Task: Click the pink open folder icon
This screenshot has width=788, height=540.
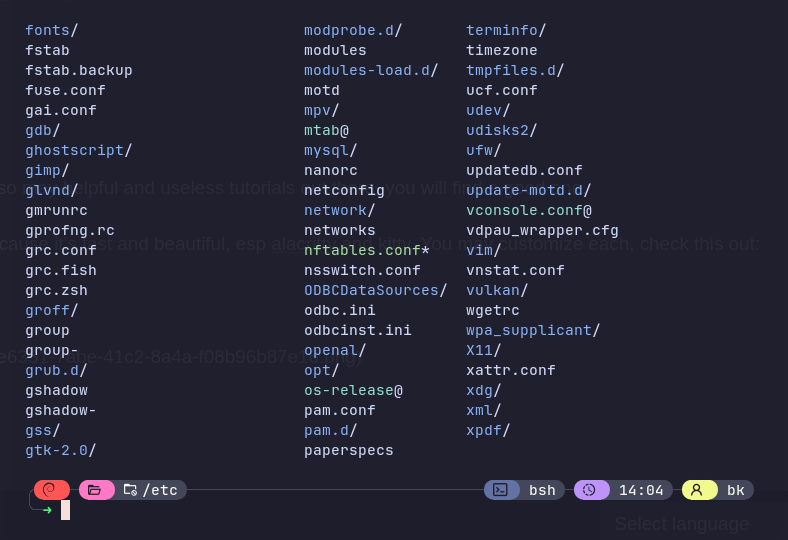Action: 94,490
